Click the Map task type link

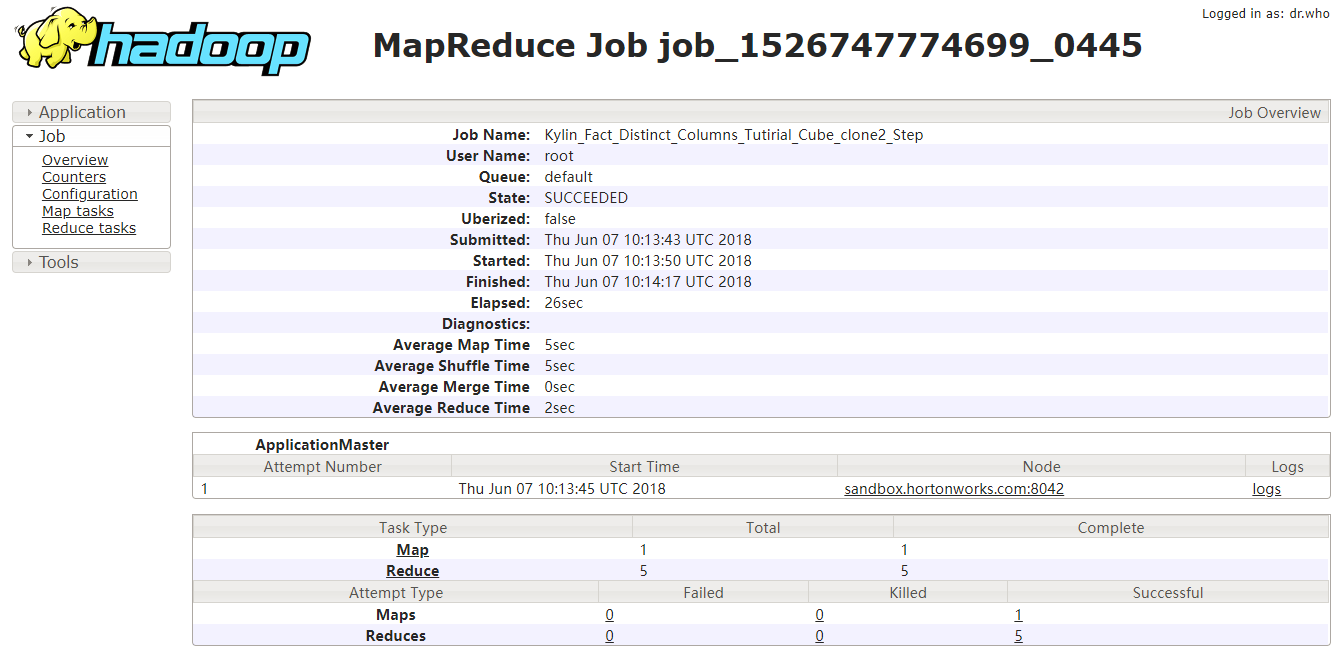pos(412,550)
